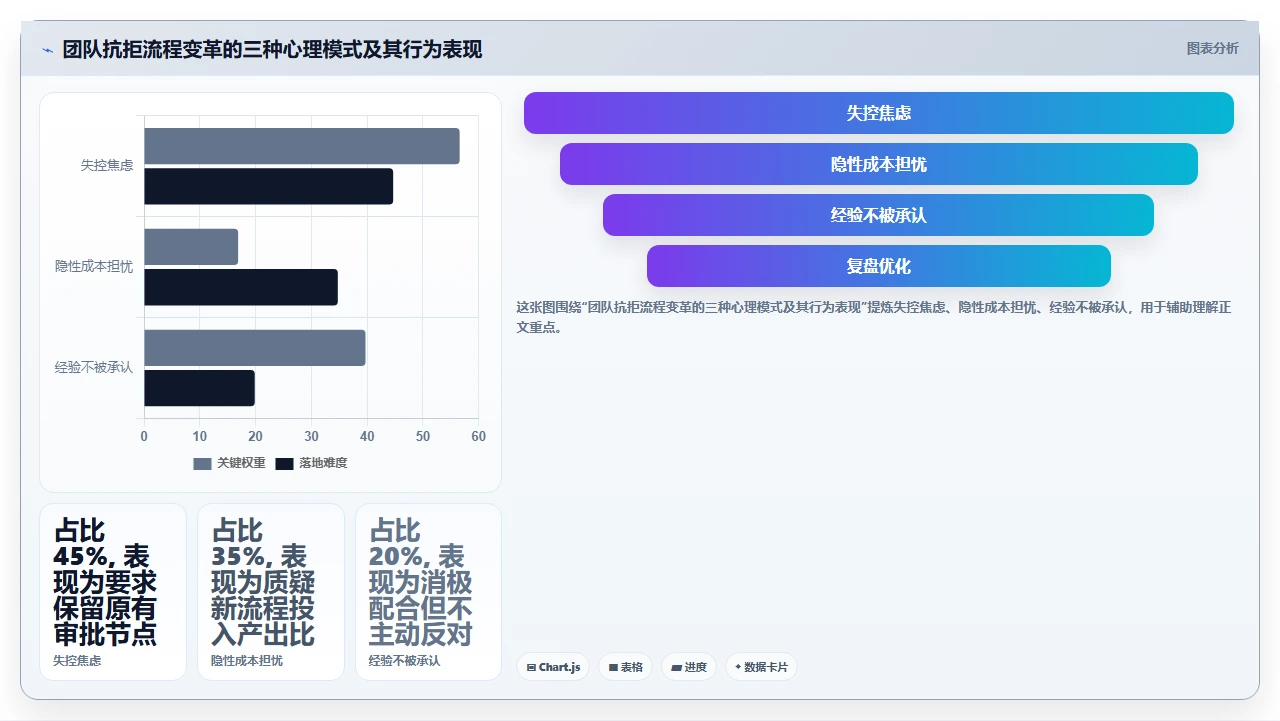
Task: Click the 经验不被承认 落地难度 dark bar
Action: pos(200,388)
